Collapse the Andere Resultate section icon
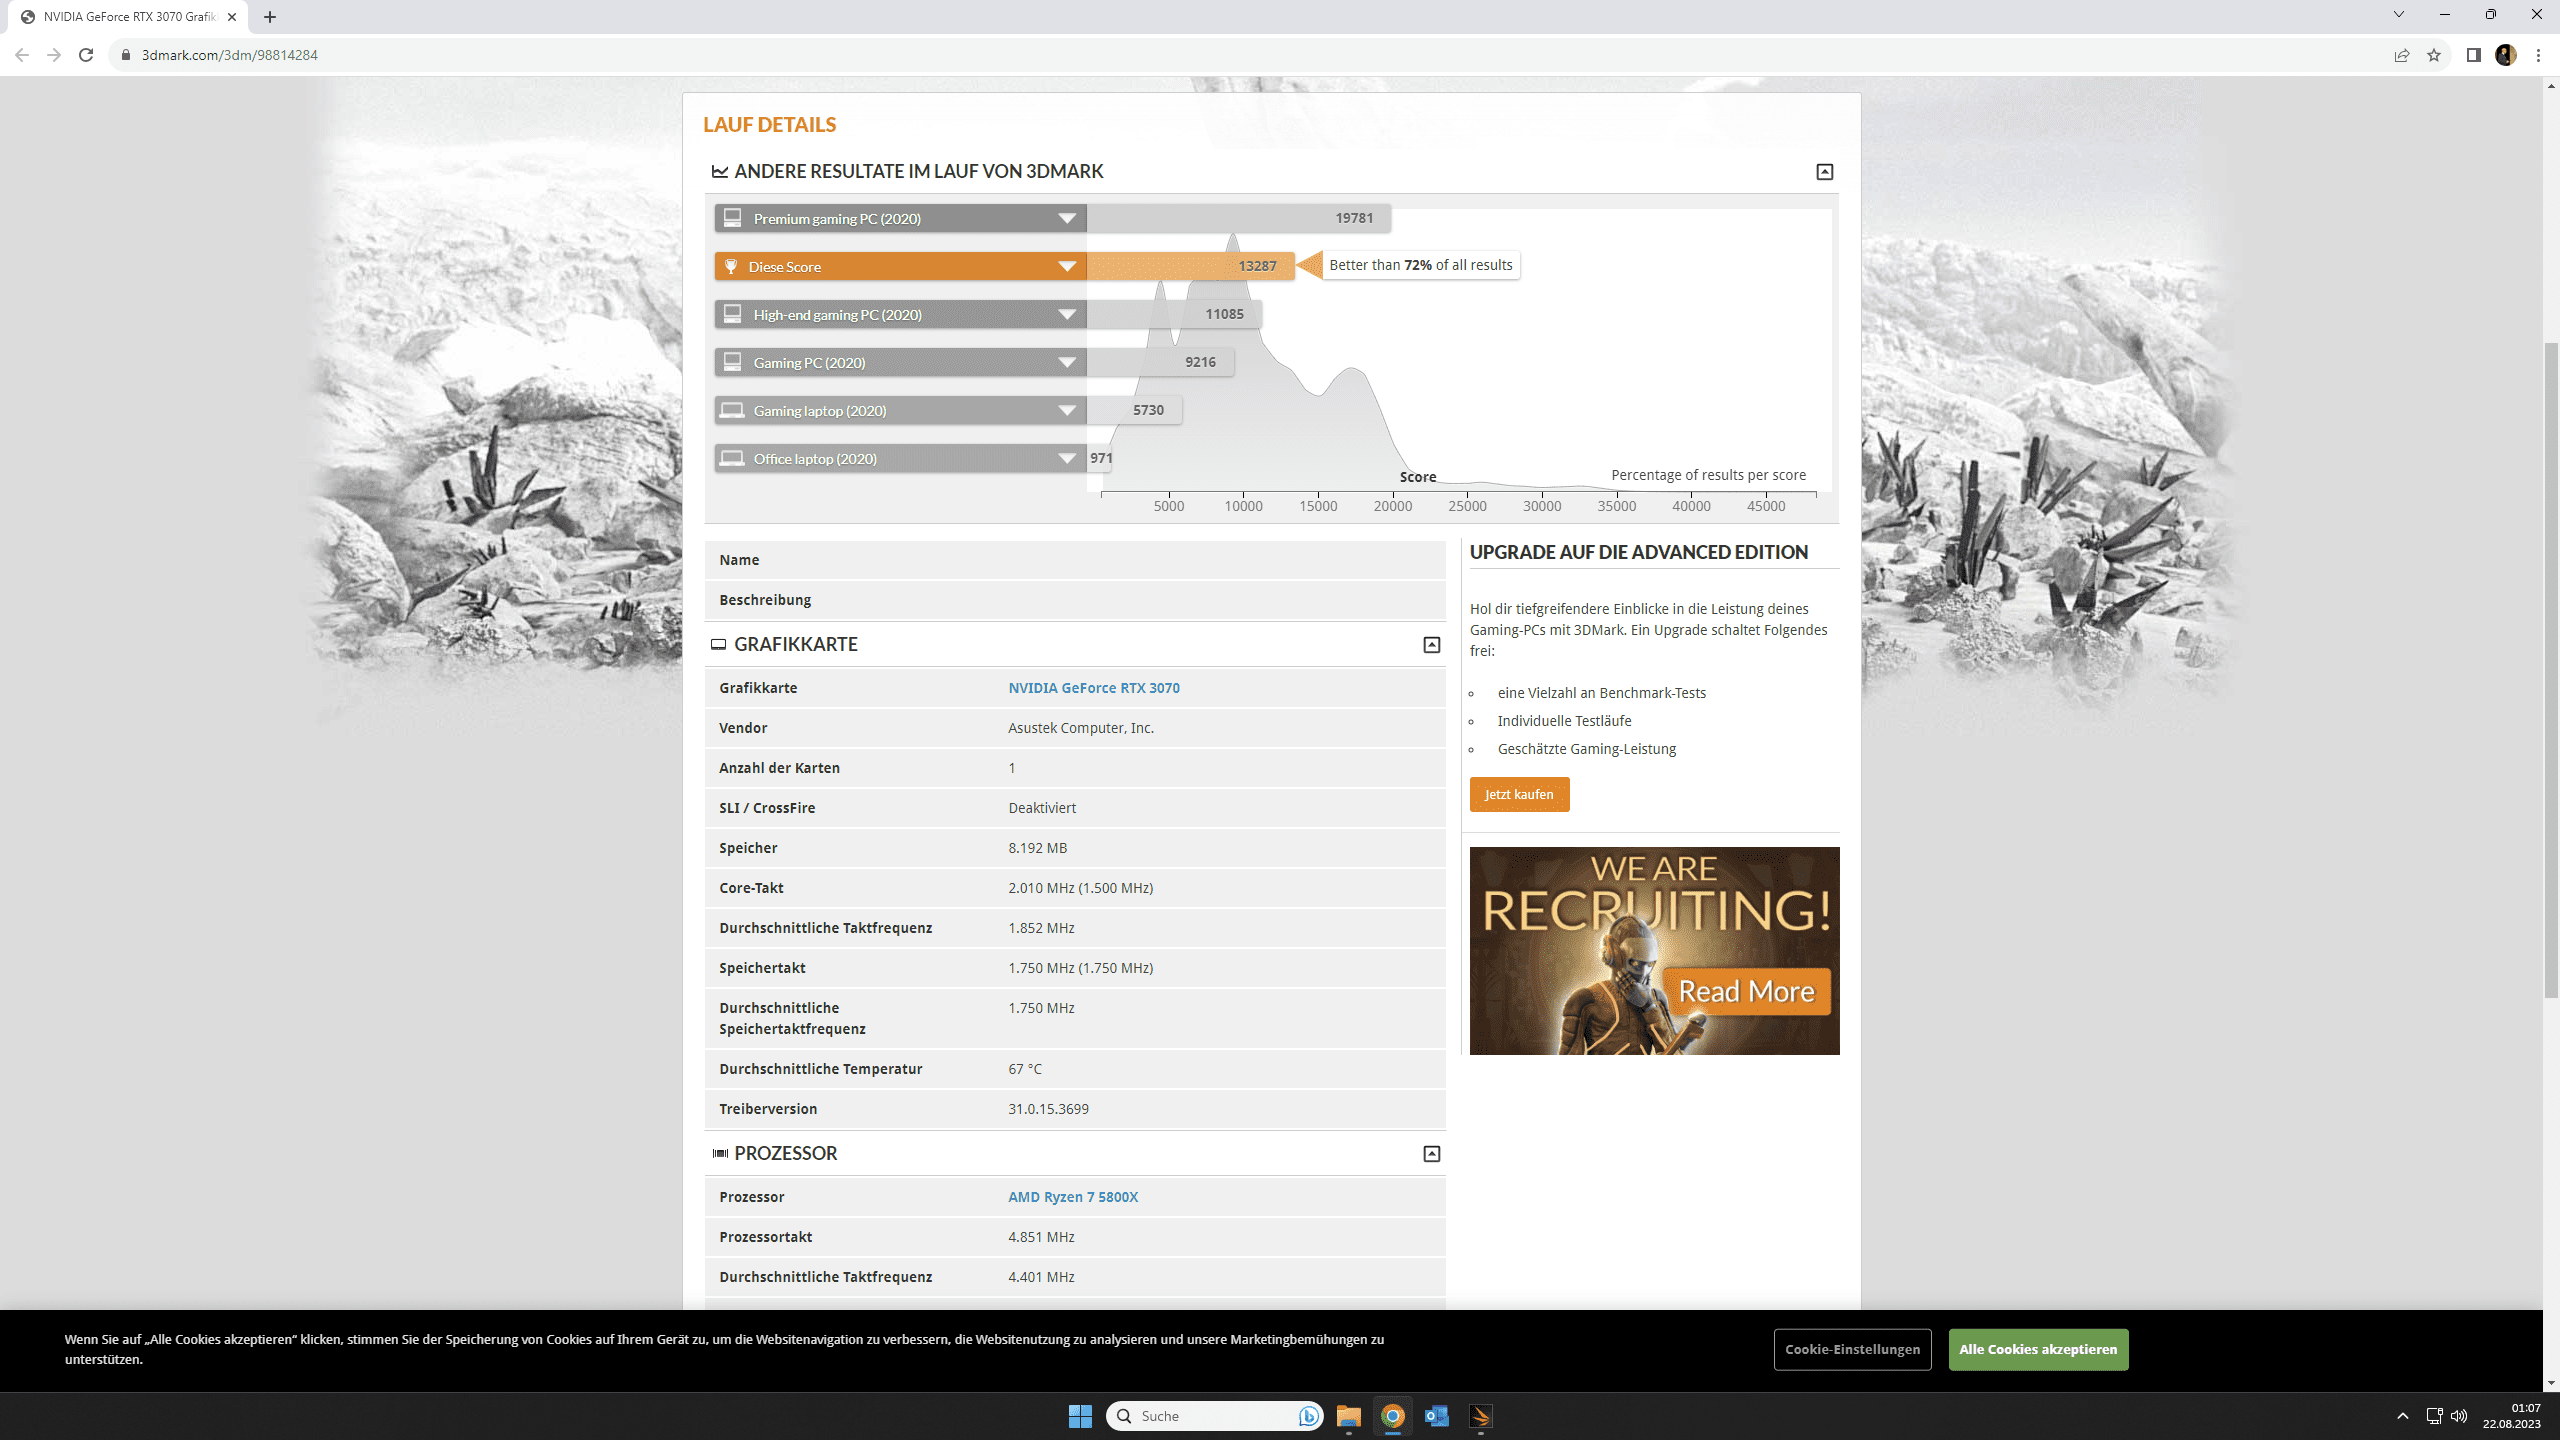This screenshot has height=1440, width=2560. pos(1824,172)
